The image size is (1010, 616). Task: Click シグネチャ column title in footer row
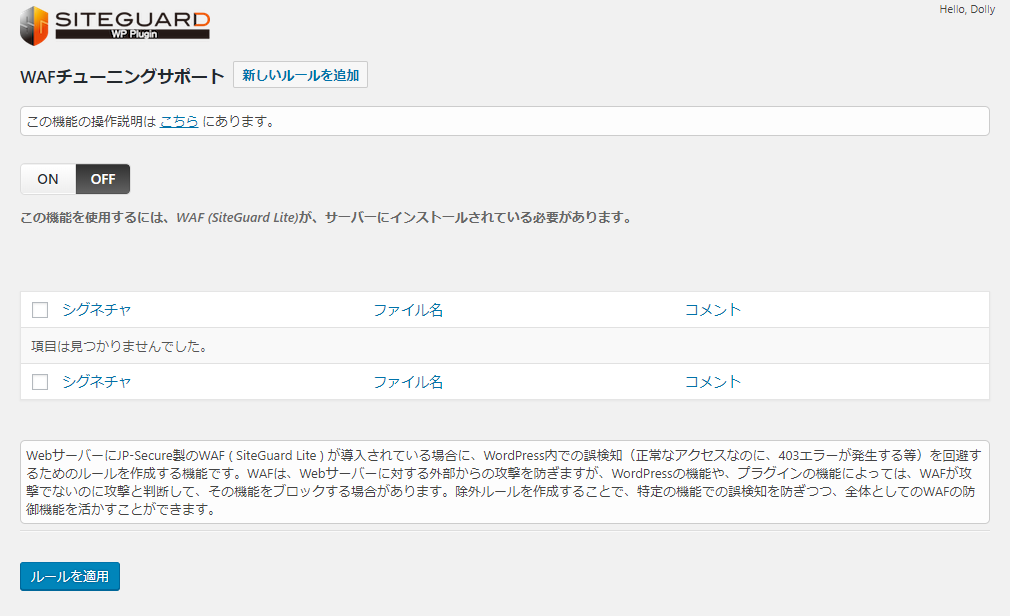pyautogui.click(x=96, y=382)
